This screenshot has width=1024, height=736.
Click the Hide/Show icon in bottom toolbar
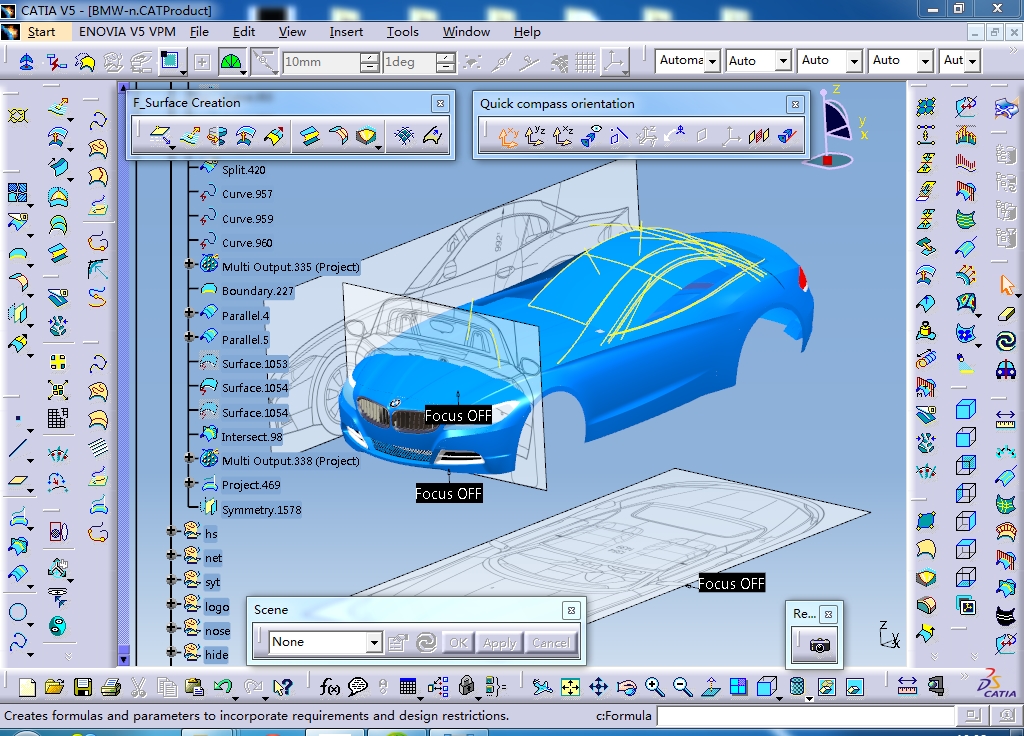tap(827, 687)
